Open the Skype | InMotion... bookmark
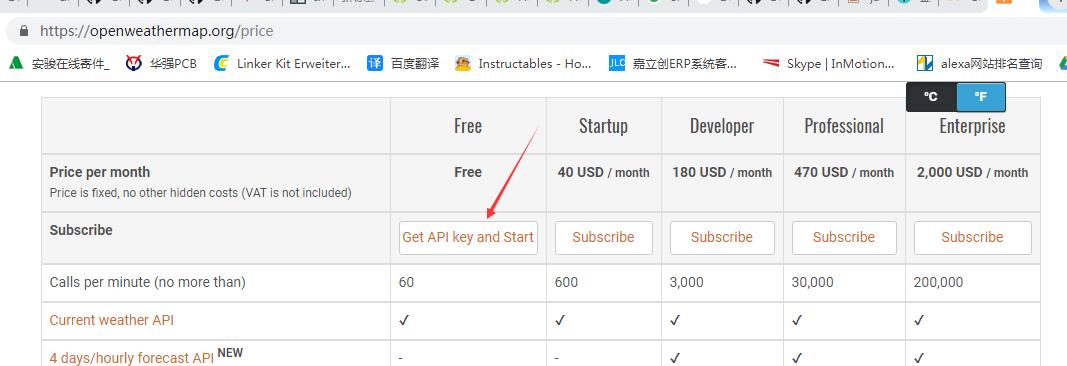The width and height of the screenshot is (1067, 366). click(828, 64)
